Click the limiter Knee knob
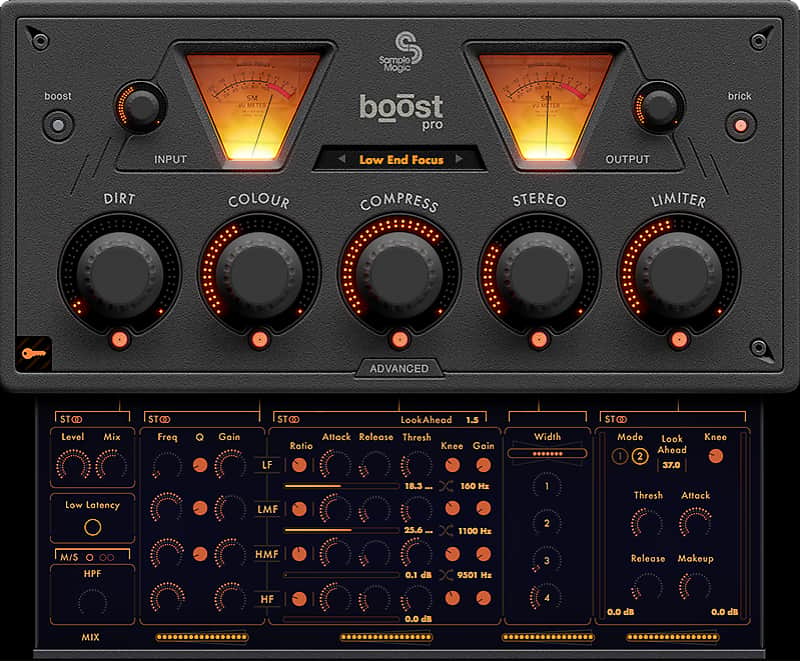The height and width of the screenshot is (661, 800). point(716,456)
